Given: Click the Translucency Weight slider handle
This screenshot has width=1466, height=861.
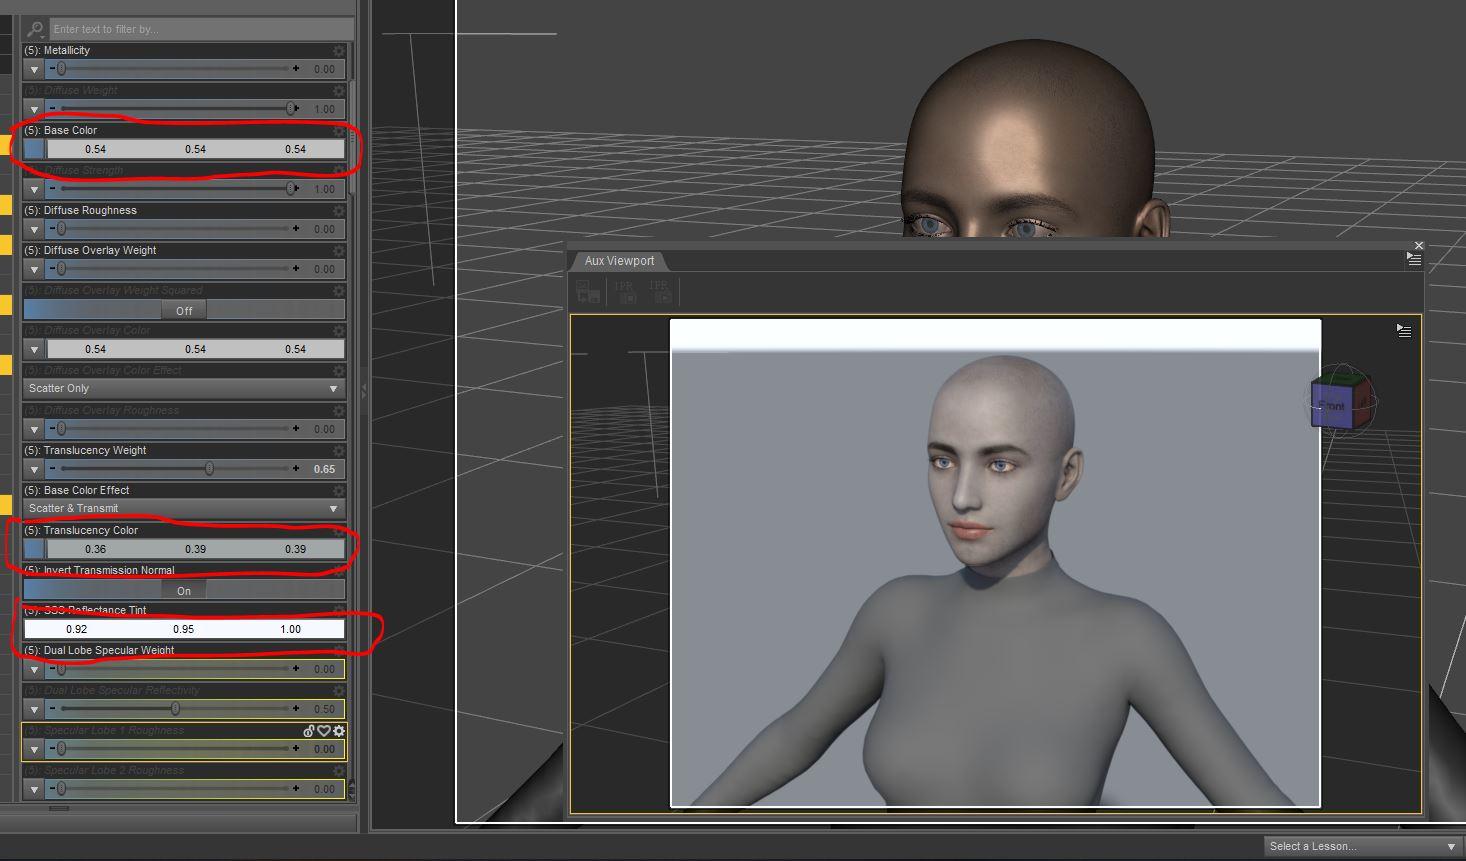Looking at the screenshot, I should click(209, 469).
